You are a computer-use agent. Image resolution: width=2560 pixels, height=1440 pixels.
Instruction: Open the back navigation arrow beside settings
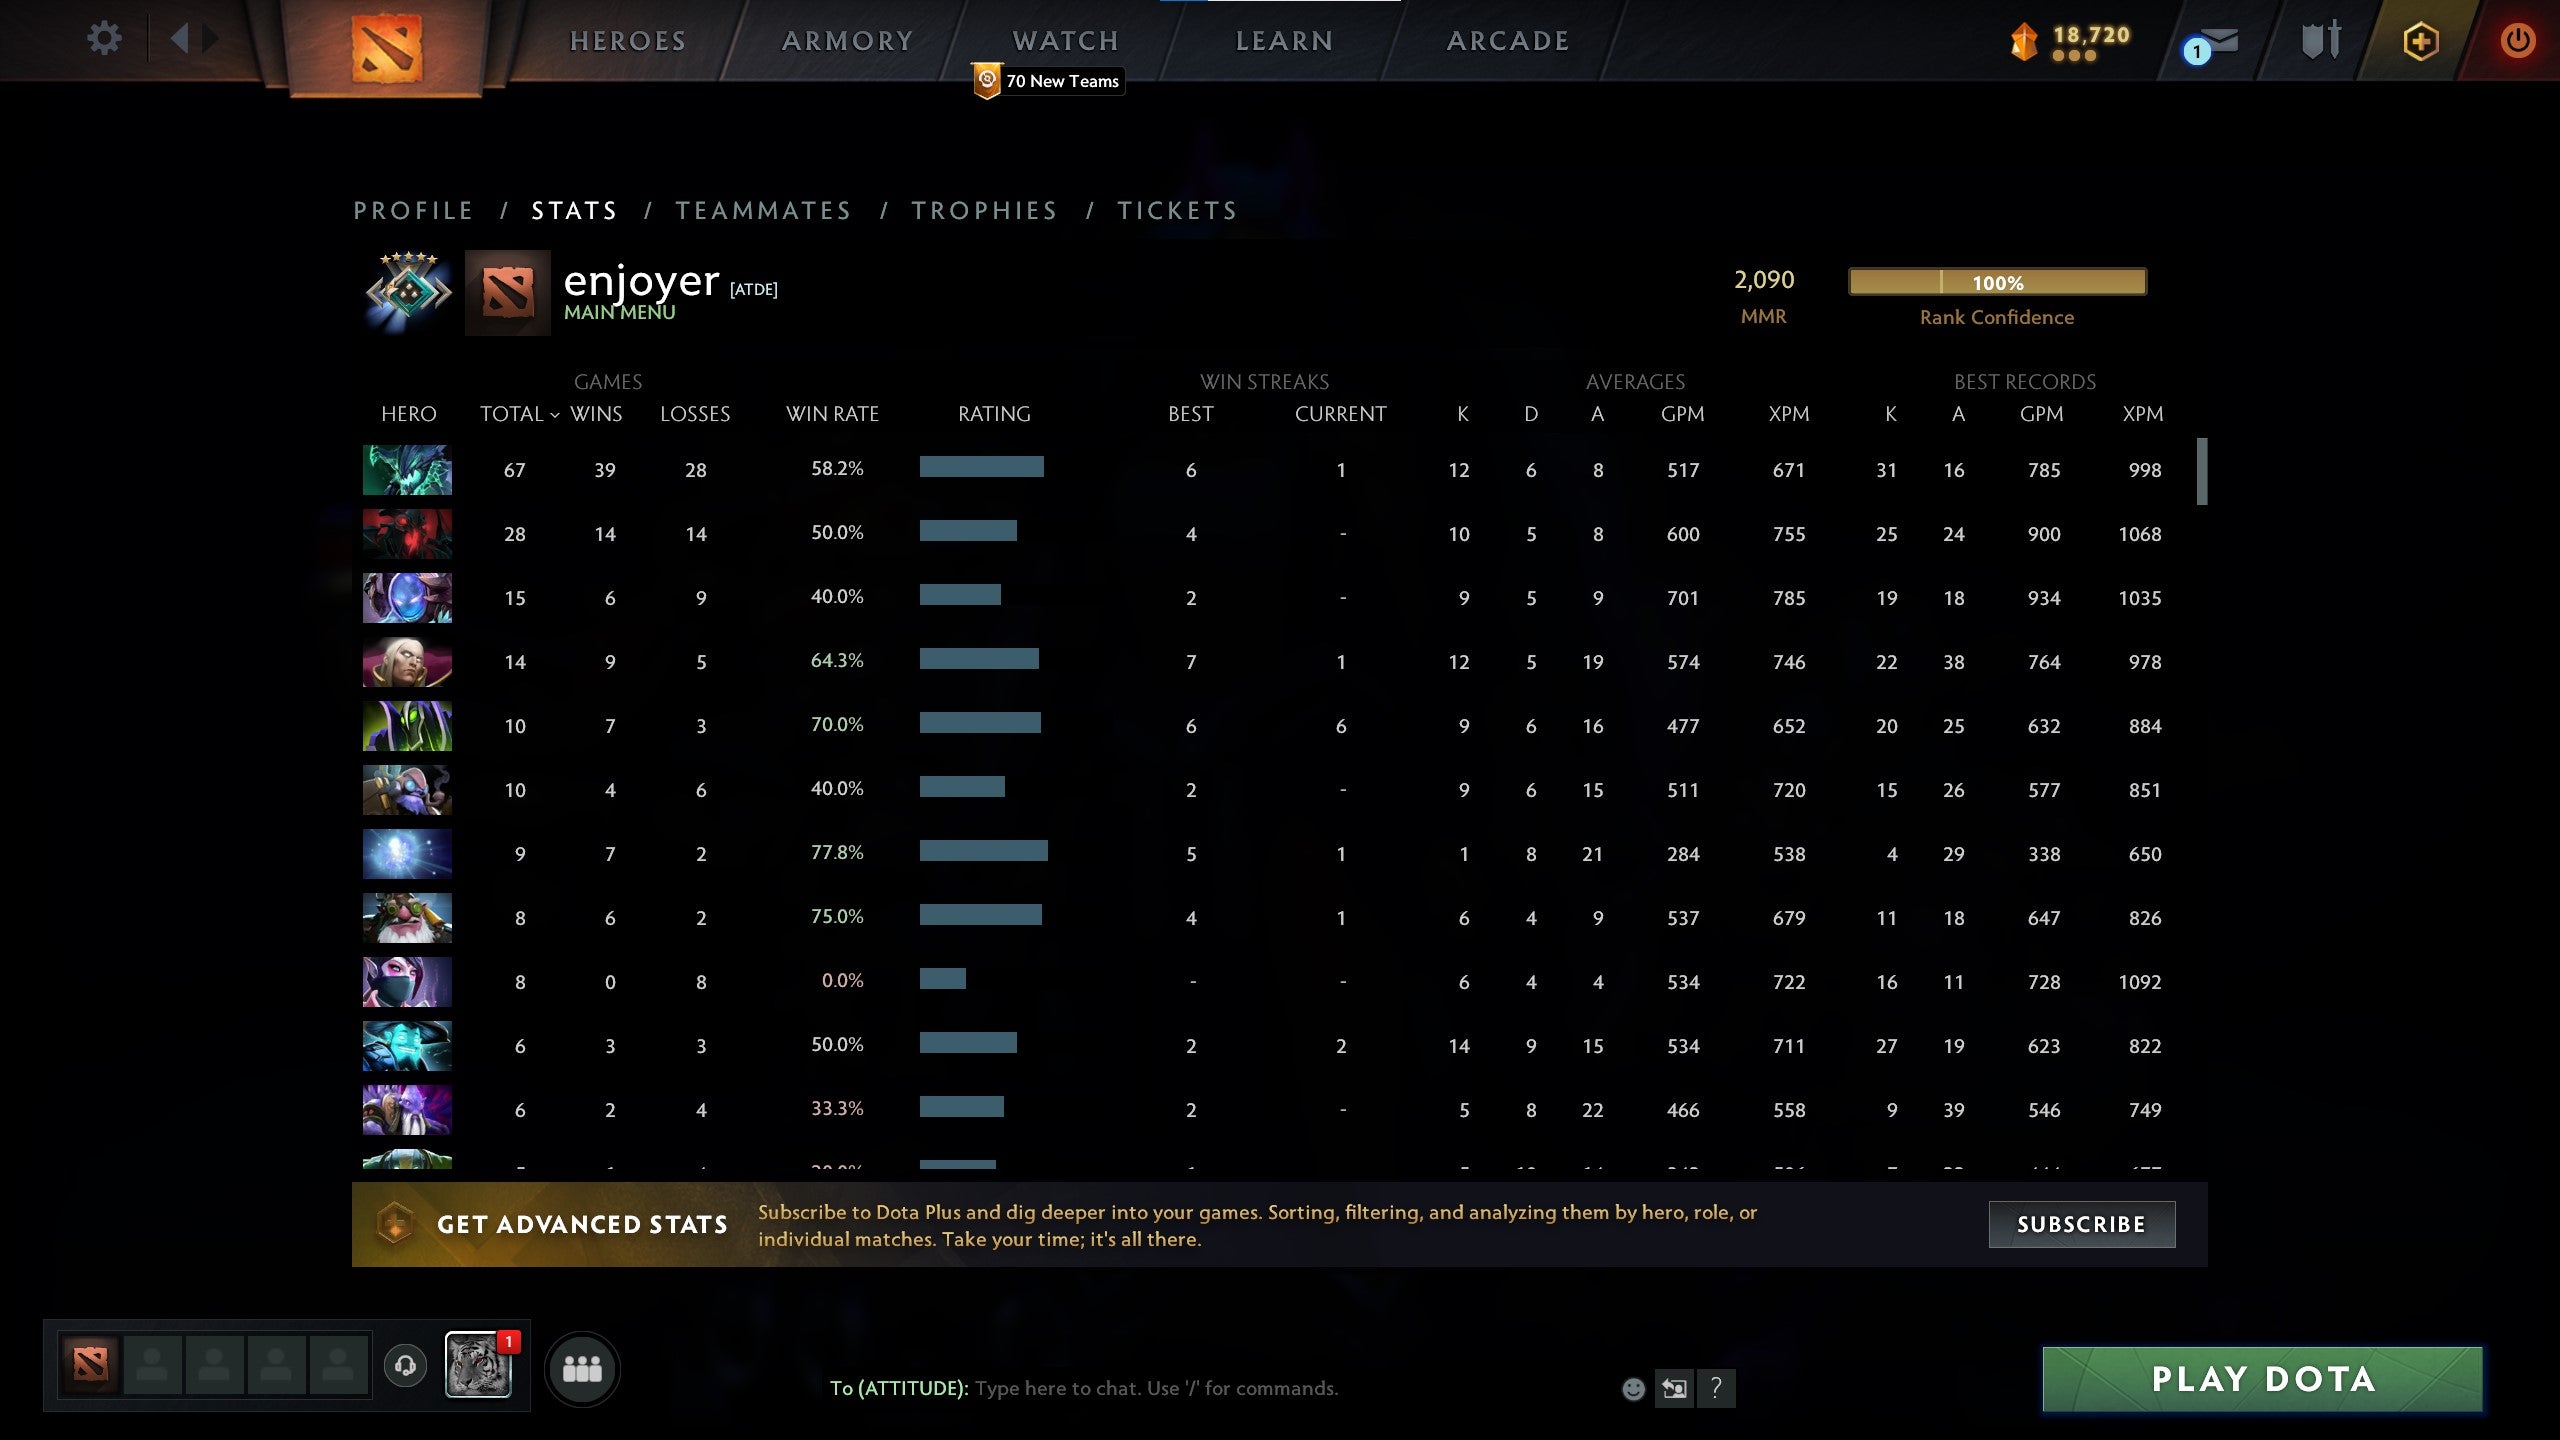(x=181, y=38)
